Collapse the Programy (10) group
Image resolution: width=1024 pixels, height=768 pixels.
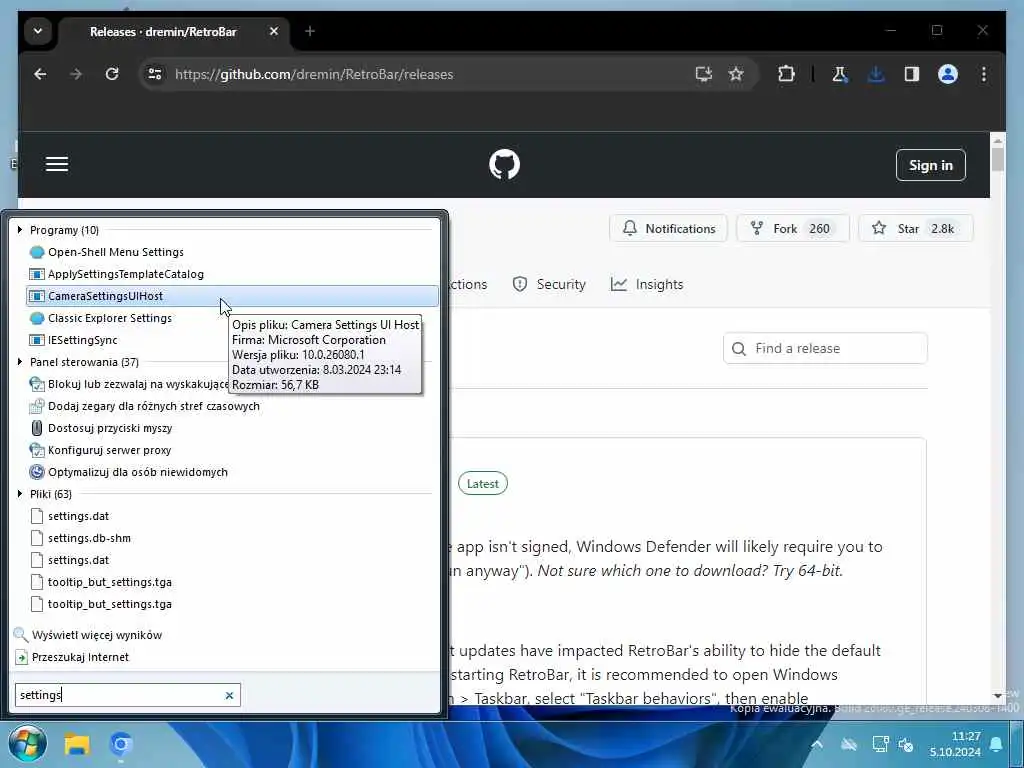tap(20, 230)
